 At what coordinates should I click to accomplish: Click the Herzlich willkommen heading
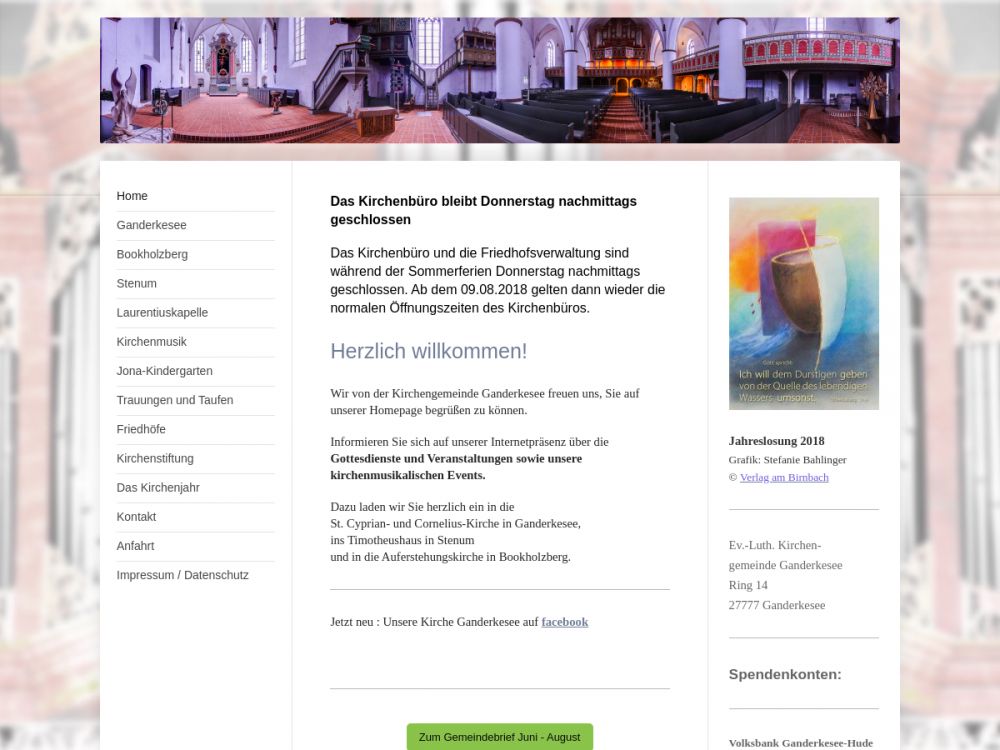(x=428, y=351)
